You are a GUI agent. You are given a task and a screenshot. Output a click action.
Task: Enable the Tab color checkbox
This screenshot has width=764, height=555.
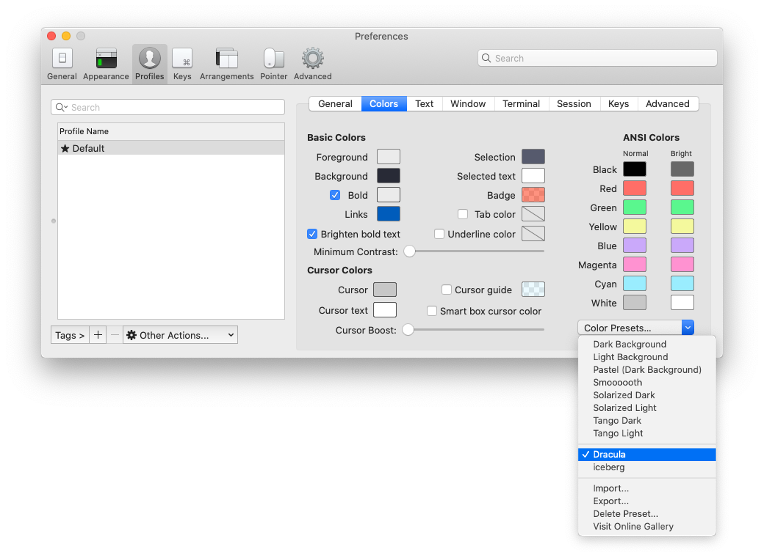463,214
